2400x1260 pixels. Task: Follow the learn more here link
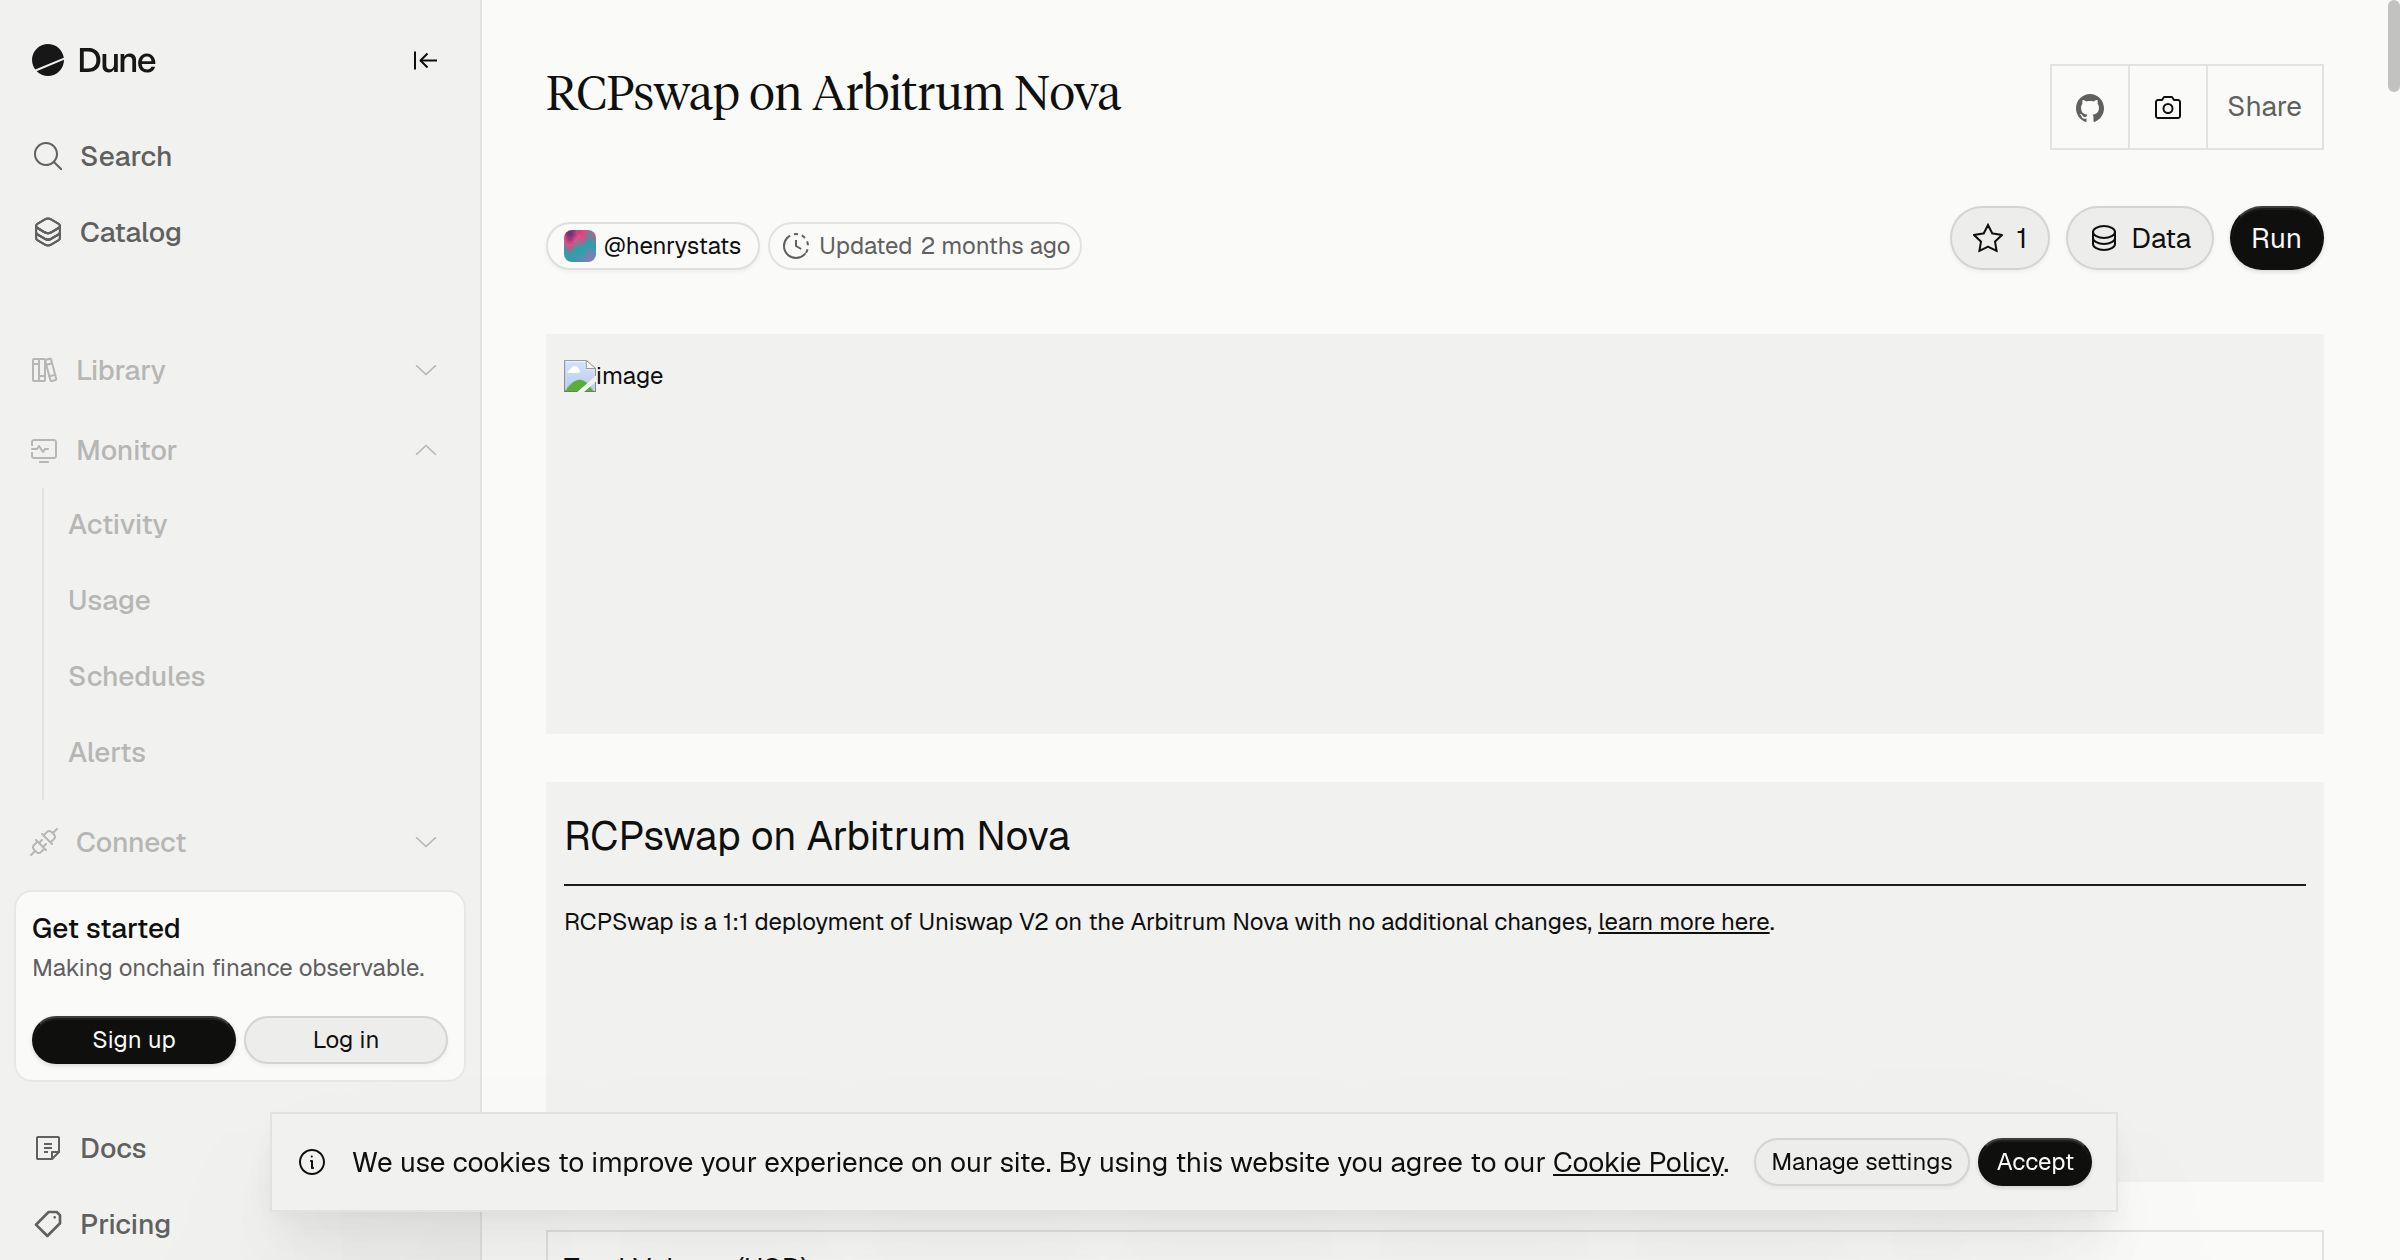pos(1684,922)
